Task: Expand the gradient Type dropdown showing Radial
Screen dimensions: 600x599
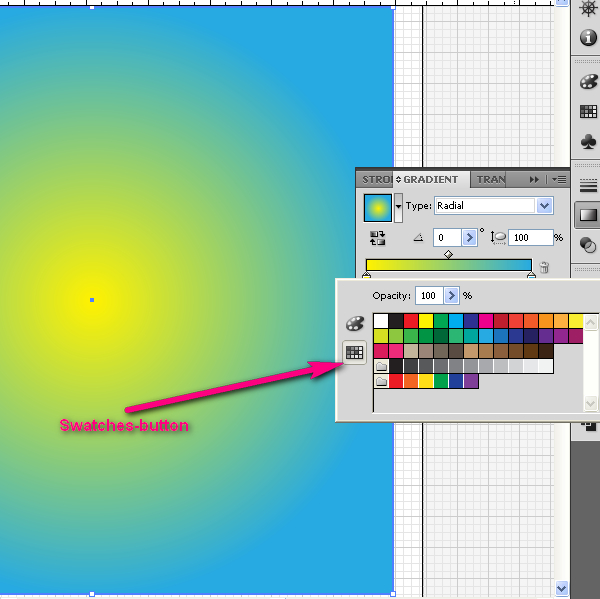Action: pyautogui.click(x=545, y=205)
